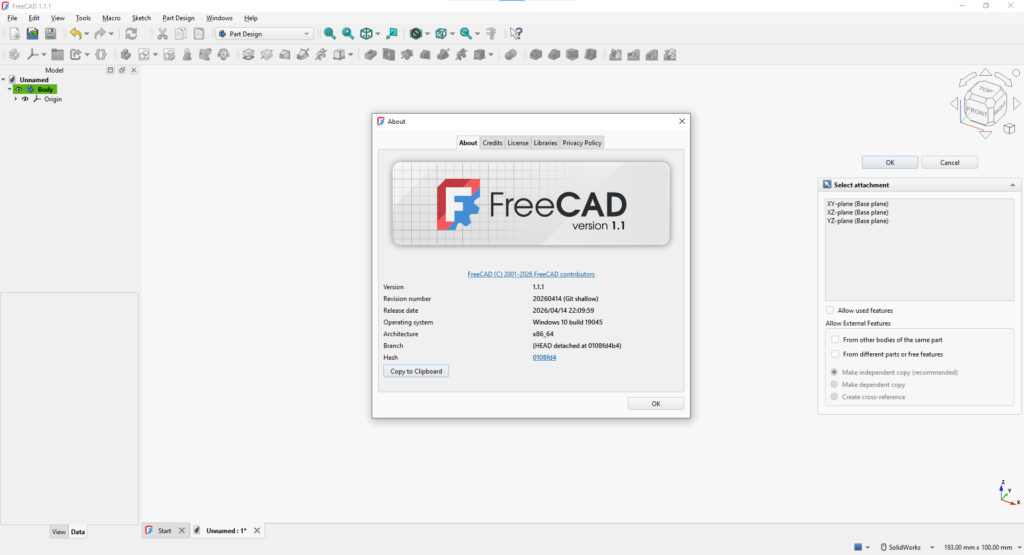Select the scissors Cut icon

coord(163,34)
